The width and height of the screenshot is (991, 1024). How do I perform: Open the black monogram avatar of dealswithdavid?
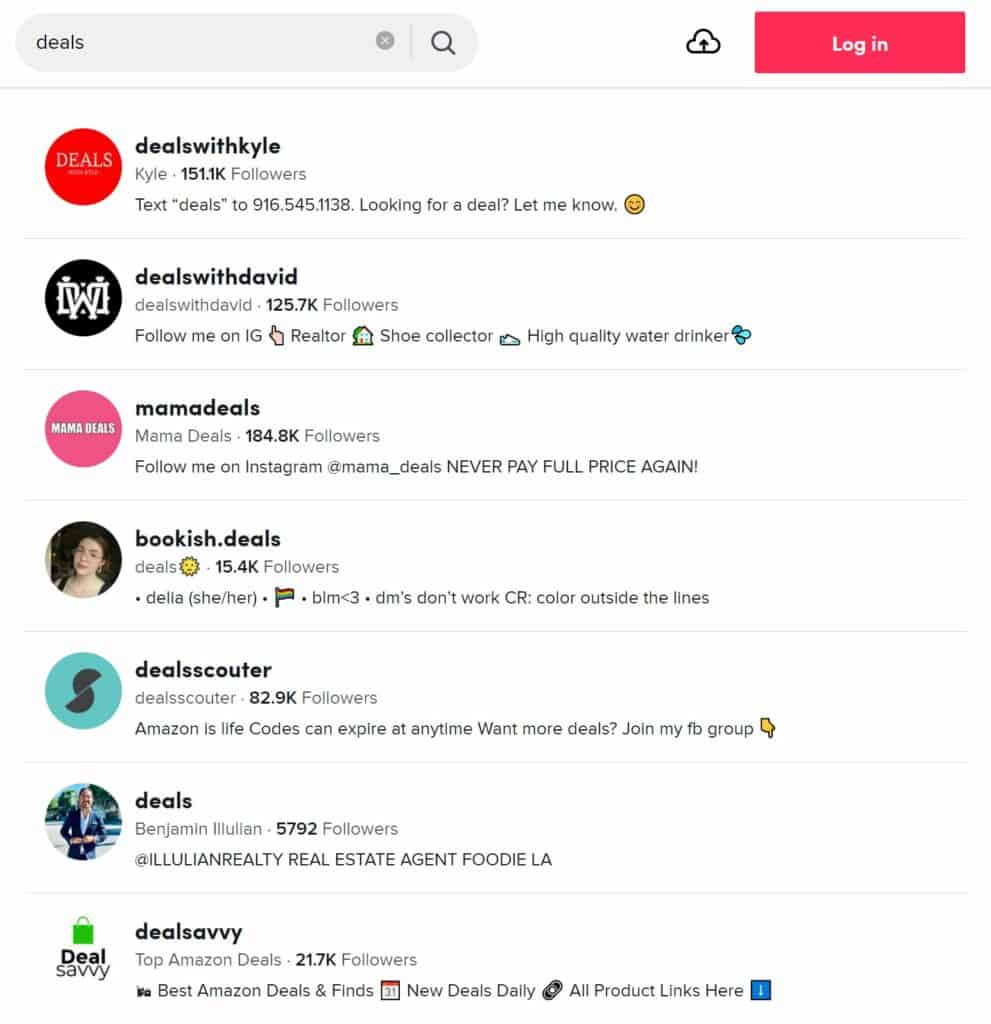point(83,298)
